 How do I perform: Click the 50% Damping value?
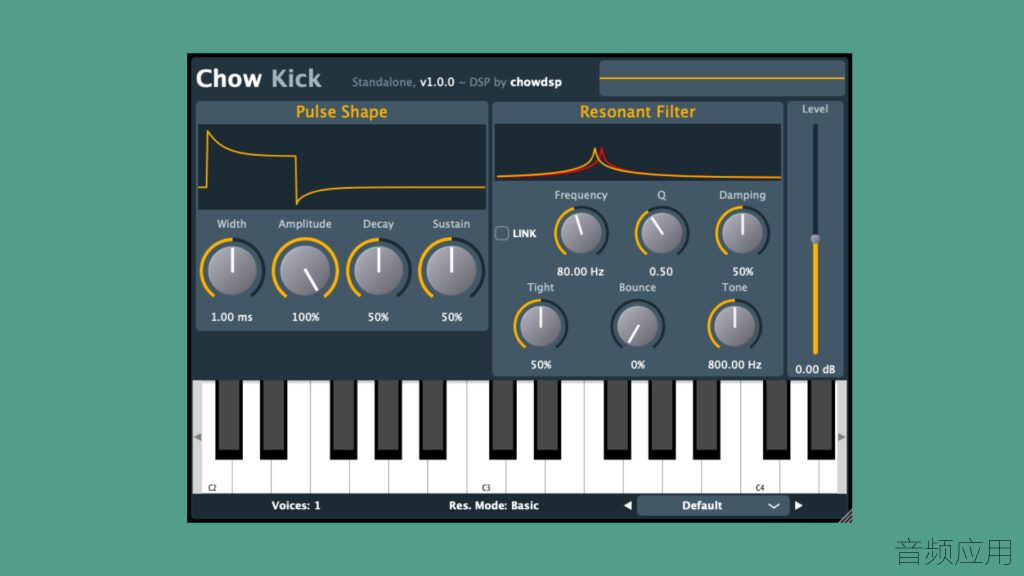coord(742,272)
